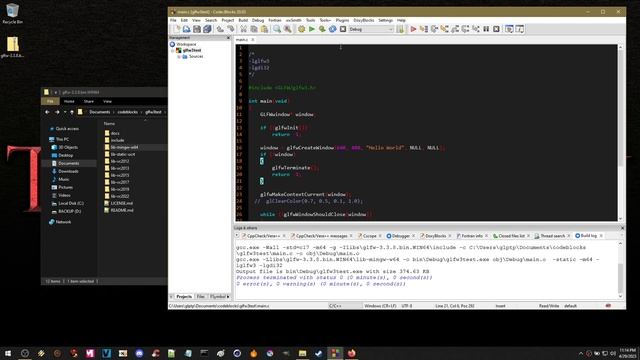Switch to the Files management tab
Viewport: 640px width, 360px height.
pyautogui.click(x=200, y=296)
